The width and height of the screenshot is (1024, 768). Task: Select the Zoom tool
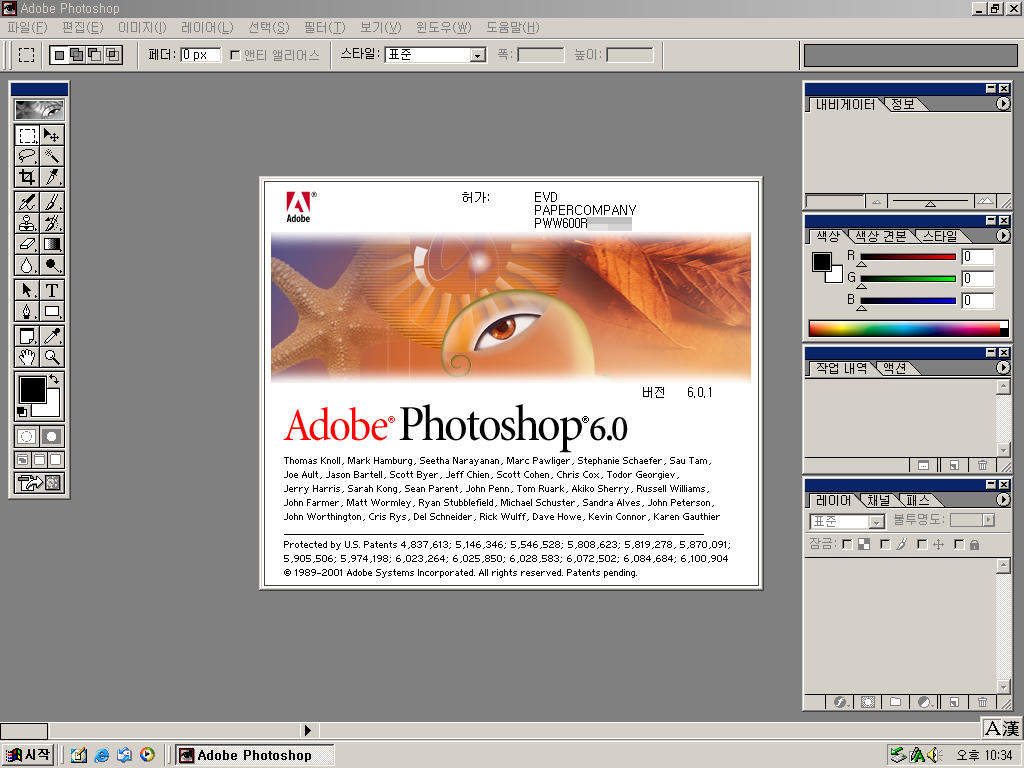coord(52,357)
